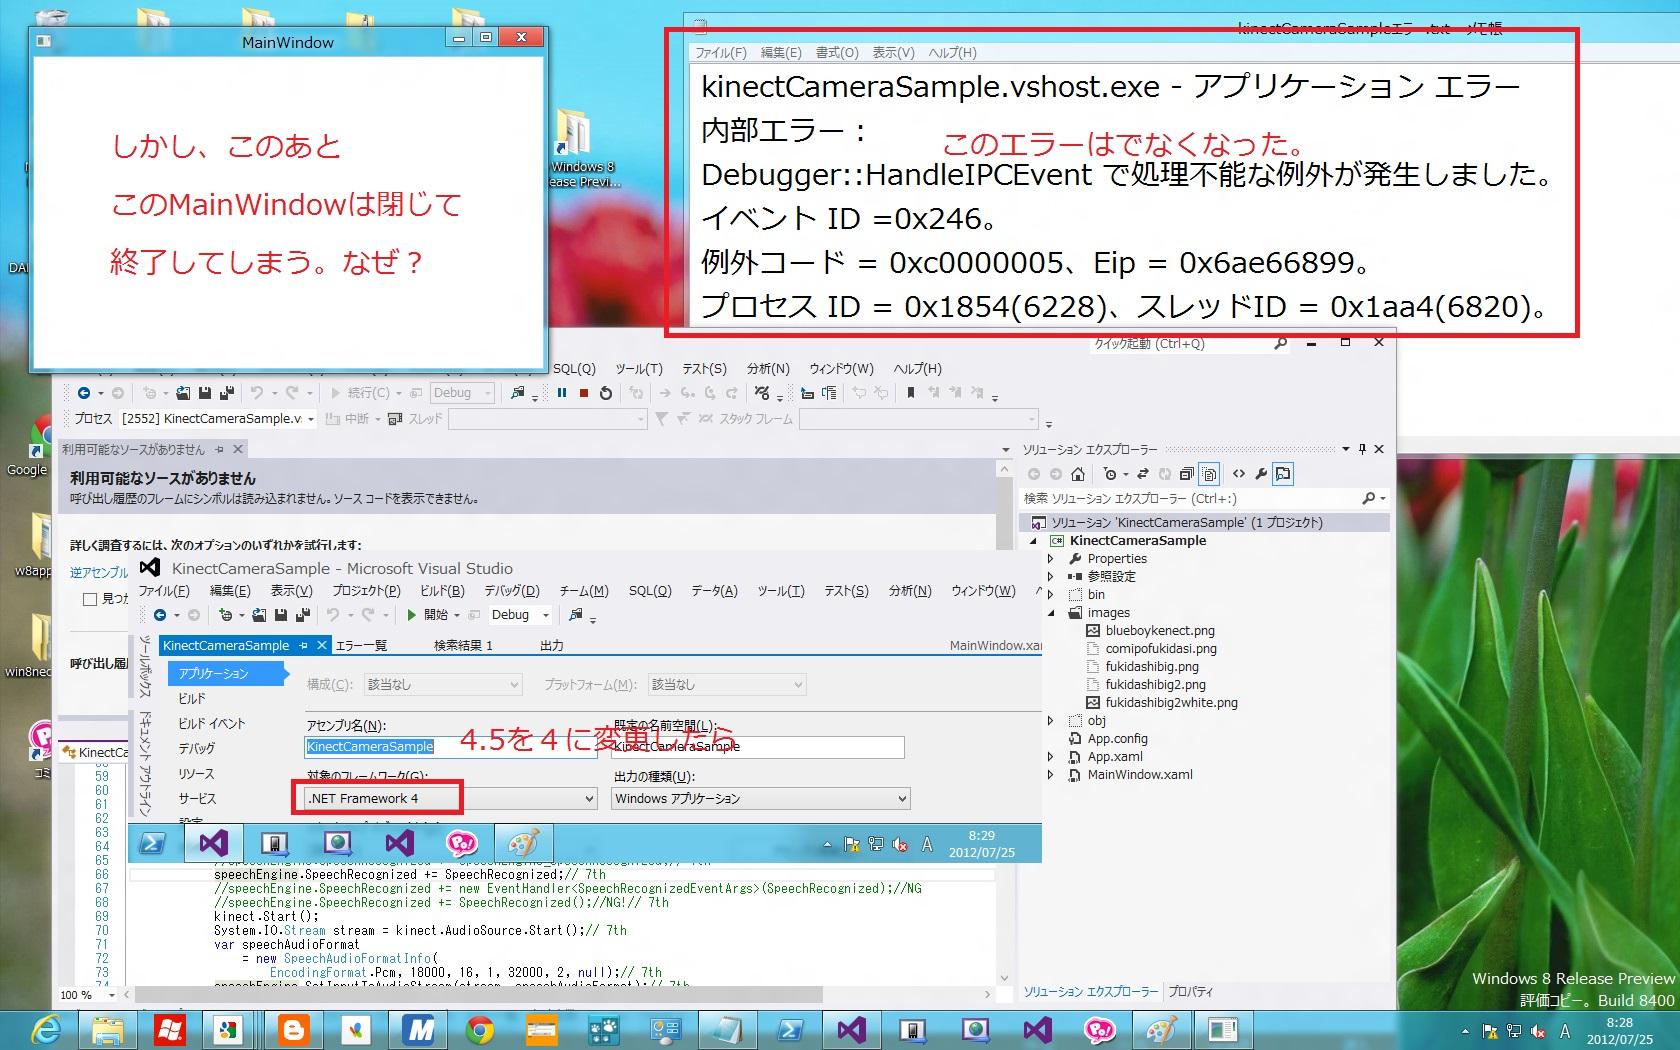Expand the Properties node in Solution Explorer
This screenshot has width=1680, height=1050.
pos(1050,559)
